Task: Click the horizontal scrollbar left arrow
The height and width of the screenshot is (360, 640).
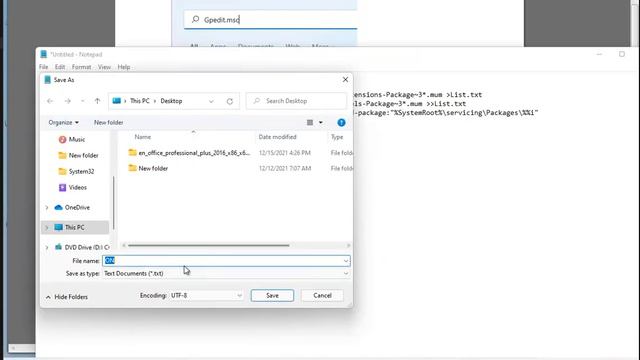Action: tap(124, 245)
